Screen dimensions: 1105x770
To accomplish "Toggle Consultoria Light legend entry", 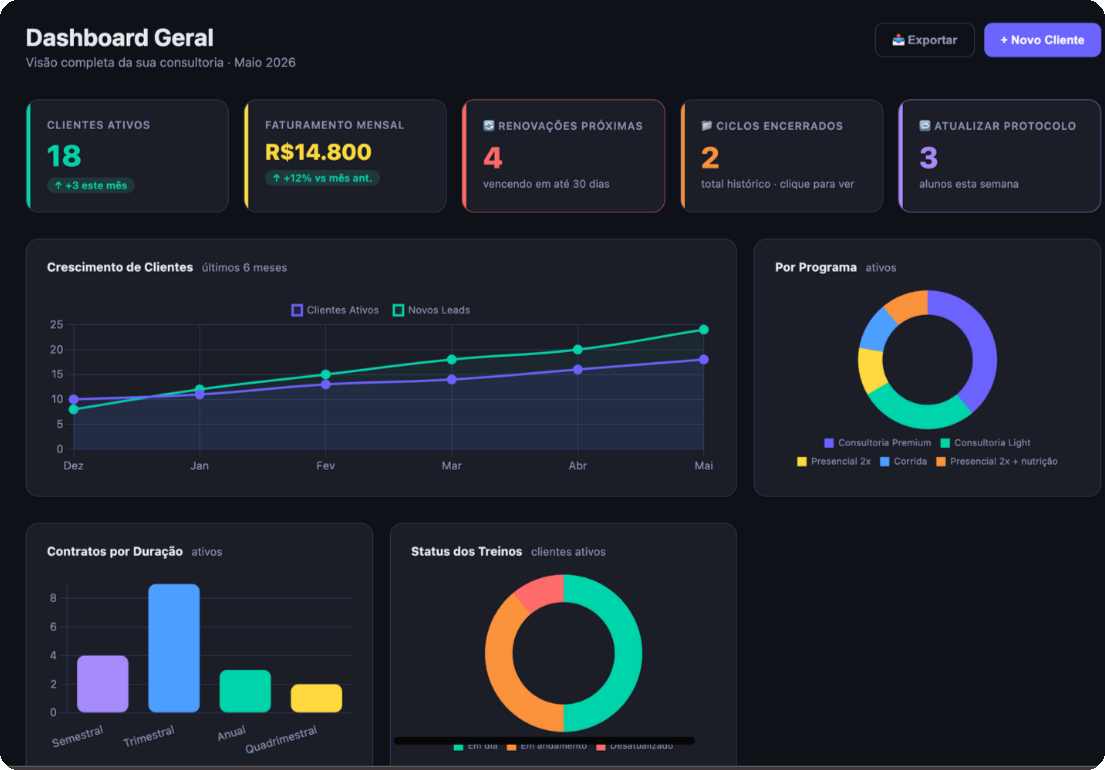I will click(x=985, y=443).
